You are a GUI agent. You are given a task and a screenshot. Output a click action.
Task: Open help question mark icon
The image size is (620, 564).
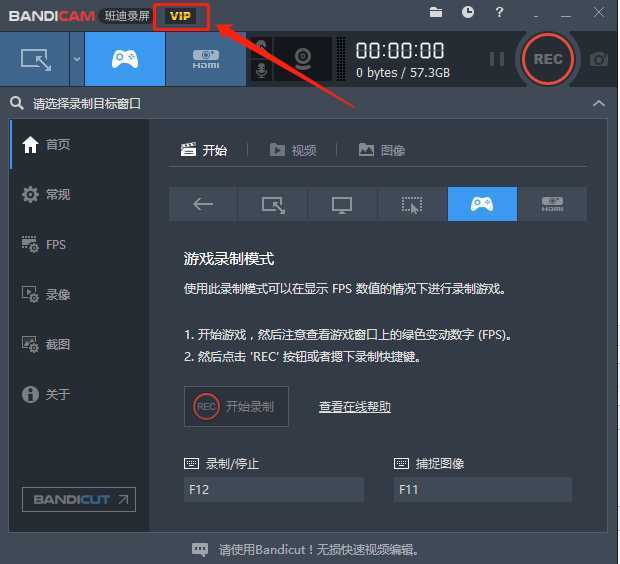click(x=499, y=12)
